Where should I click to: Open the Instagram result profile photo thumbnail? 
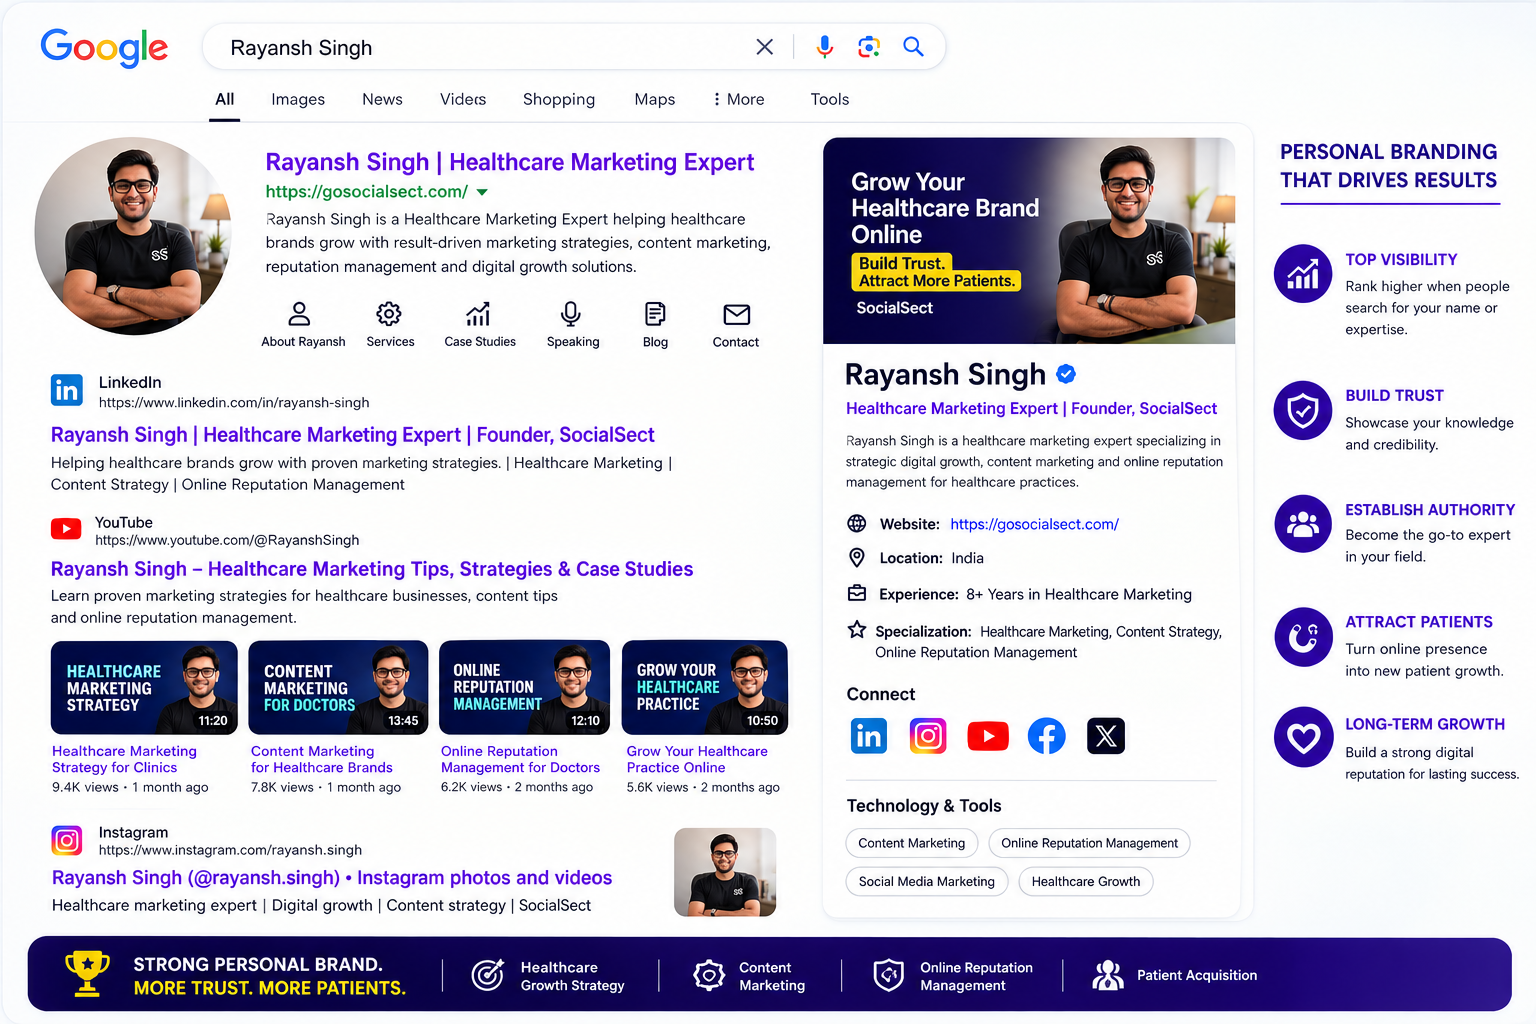pos(725,872)
